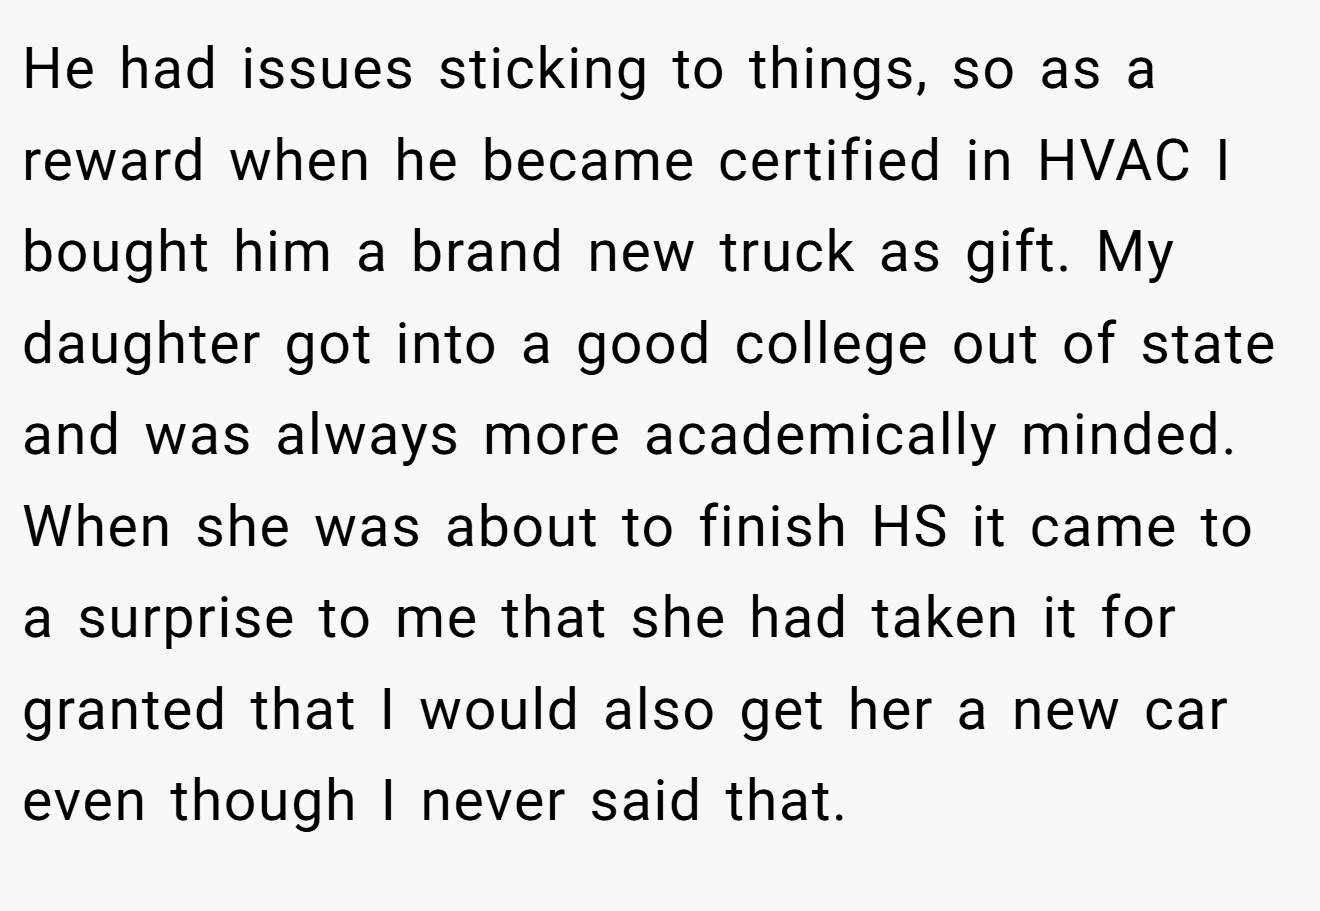Screen dimensions: 1320x911
Task: Click the word "truck" in the paragraph
Action: 787,252
